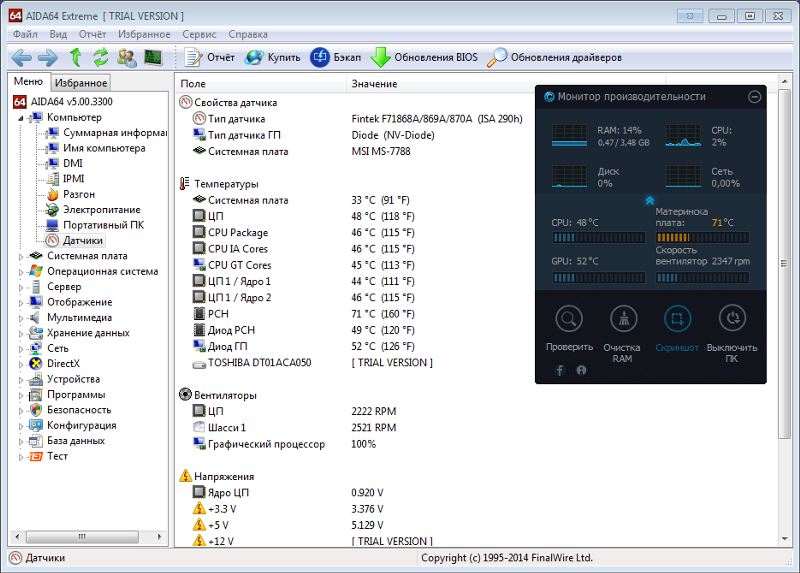The image size is (800, 573).
Task: Click the Конфигурация tree icon
Action: tap(36, 425)
